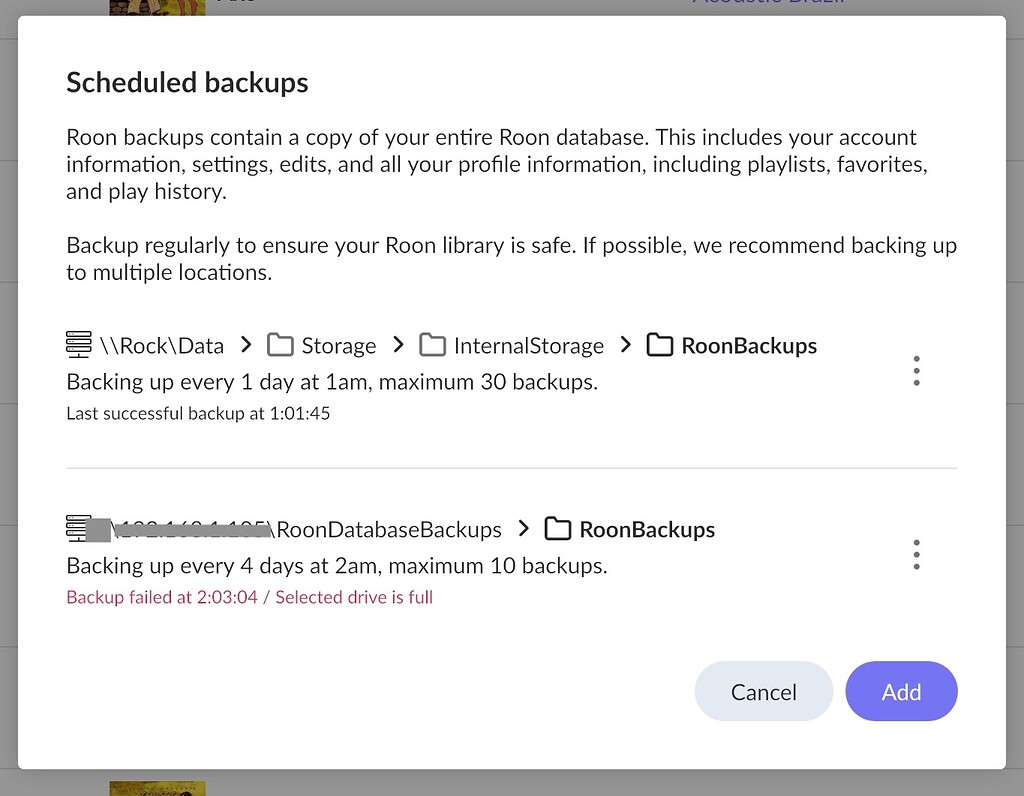Click the RoonBackups folder icon on first backup path

point(660,344)
